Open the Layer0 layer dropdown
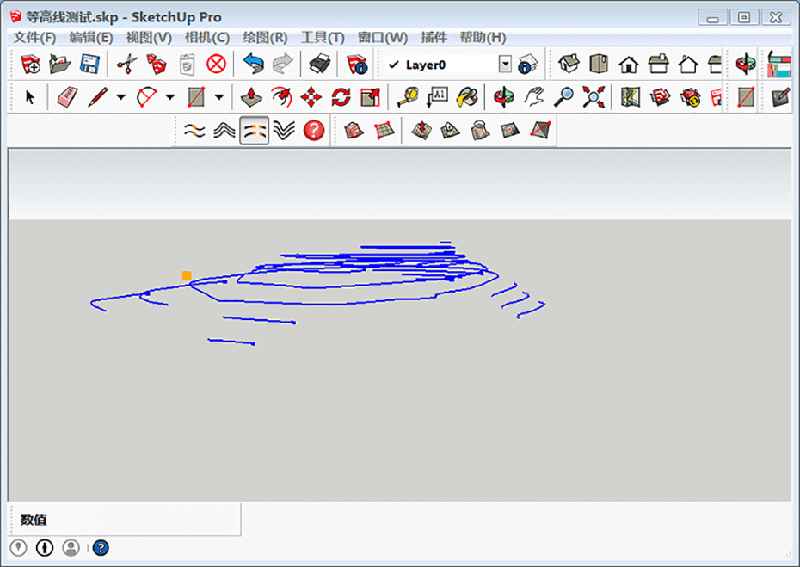800x567 pixels. 504,64
